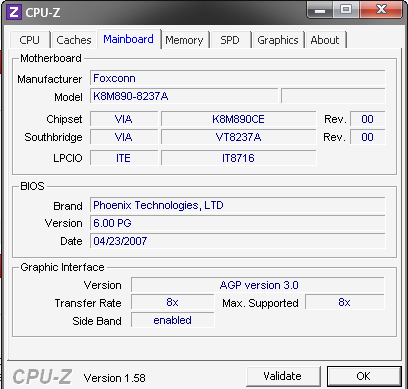Switch to the CPU tab
The image size is (408, 389).
pos(30,40)
